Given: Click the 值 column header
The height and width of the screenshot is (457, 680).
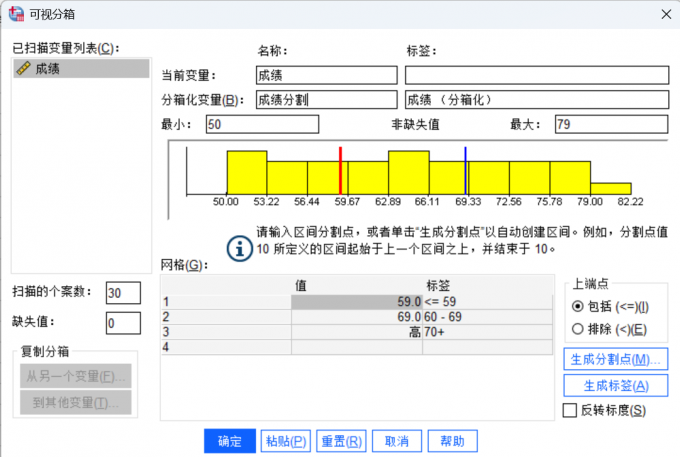Looking at the screenshot, I should coord(301,285).
